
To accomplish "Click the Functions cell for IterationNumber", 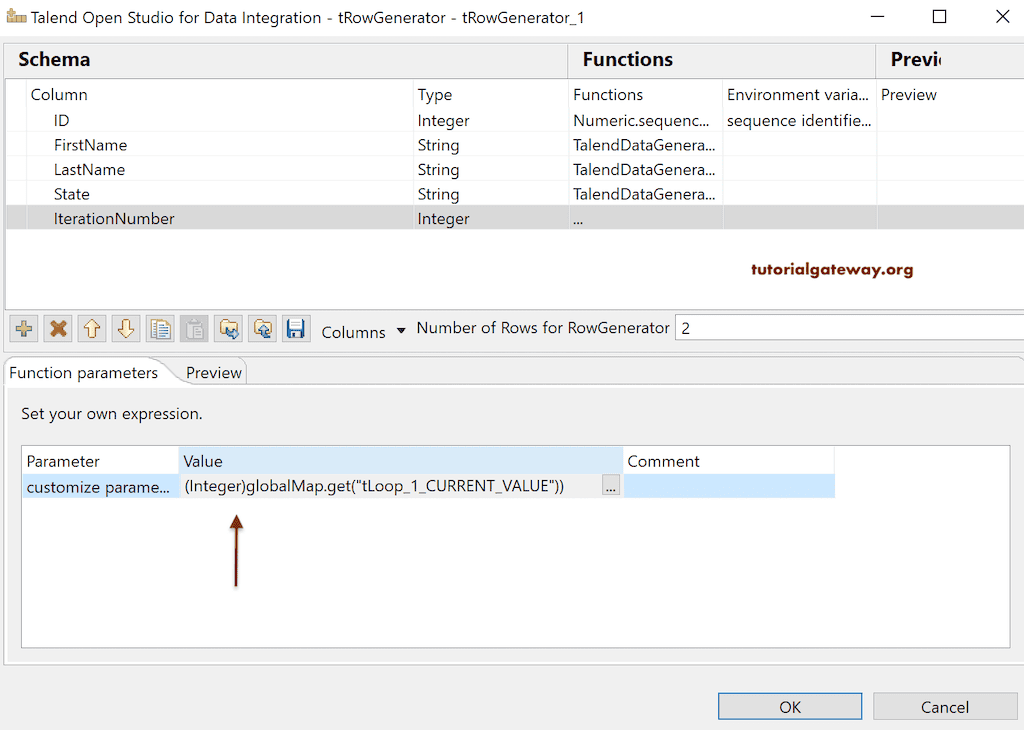I will 644,219.
